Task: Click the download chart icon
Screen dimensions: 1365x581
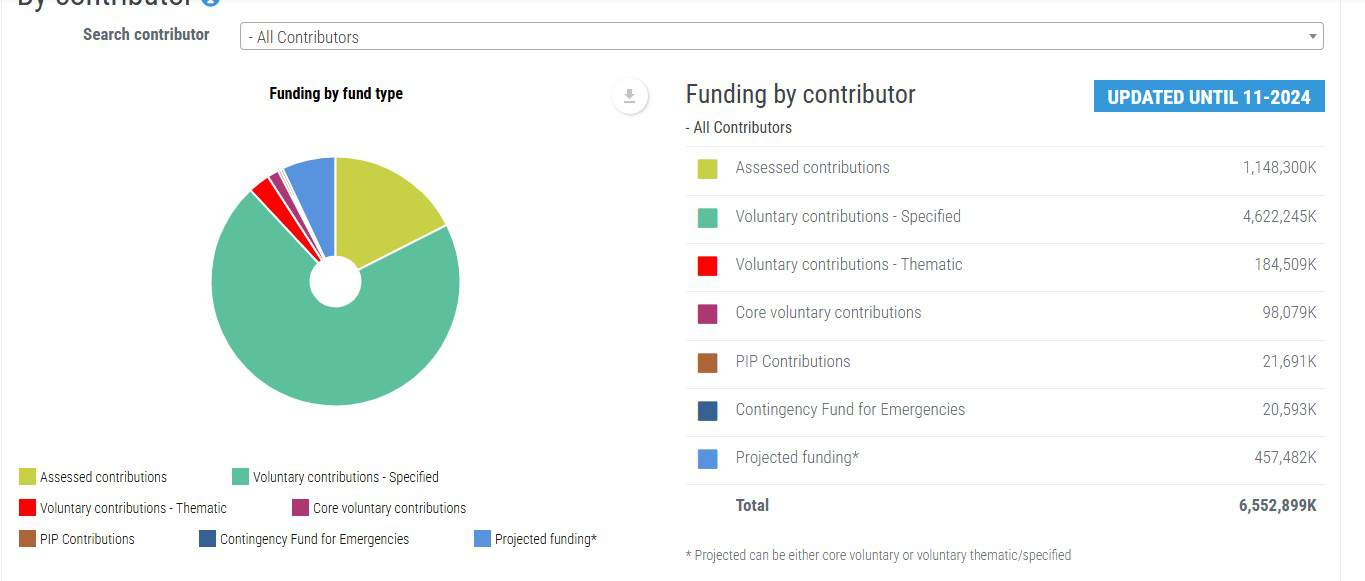Action: (x=629, y=96)
